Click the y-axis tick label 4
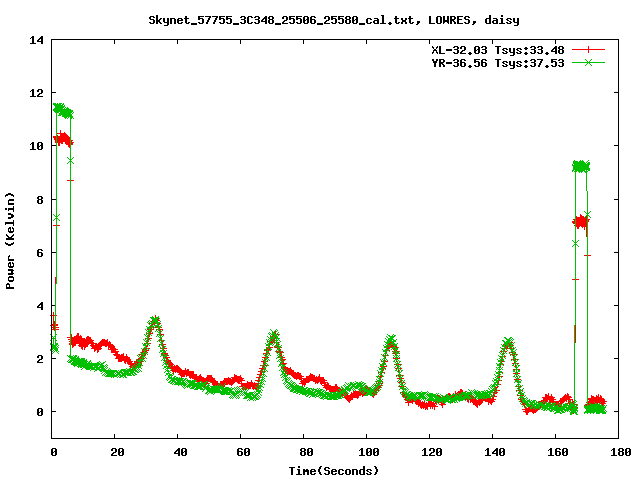The width and height of the screenshot is (640, 480). [40, 306]
